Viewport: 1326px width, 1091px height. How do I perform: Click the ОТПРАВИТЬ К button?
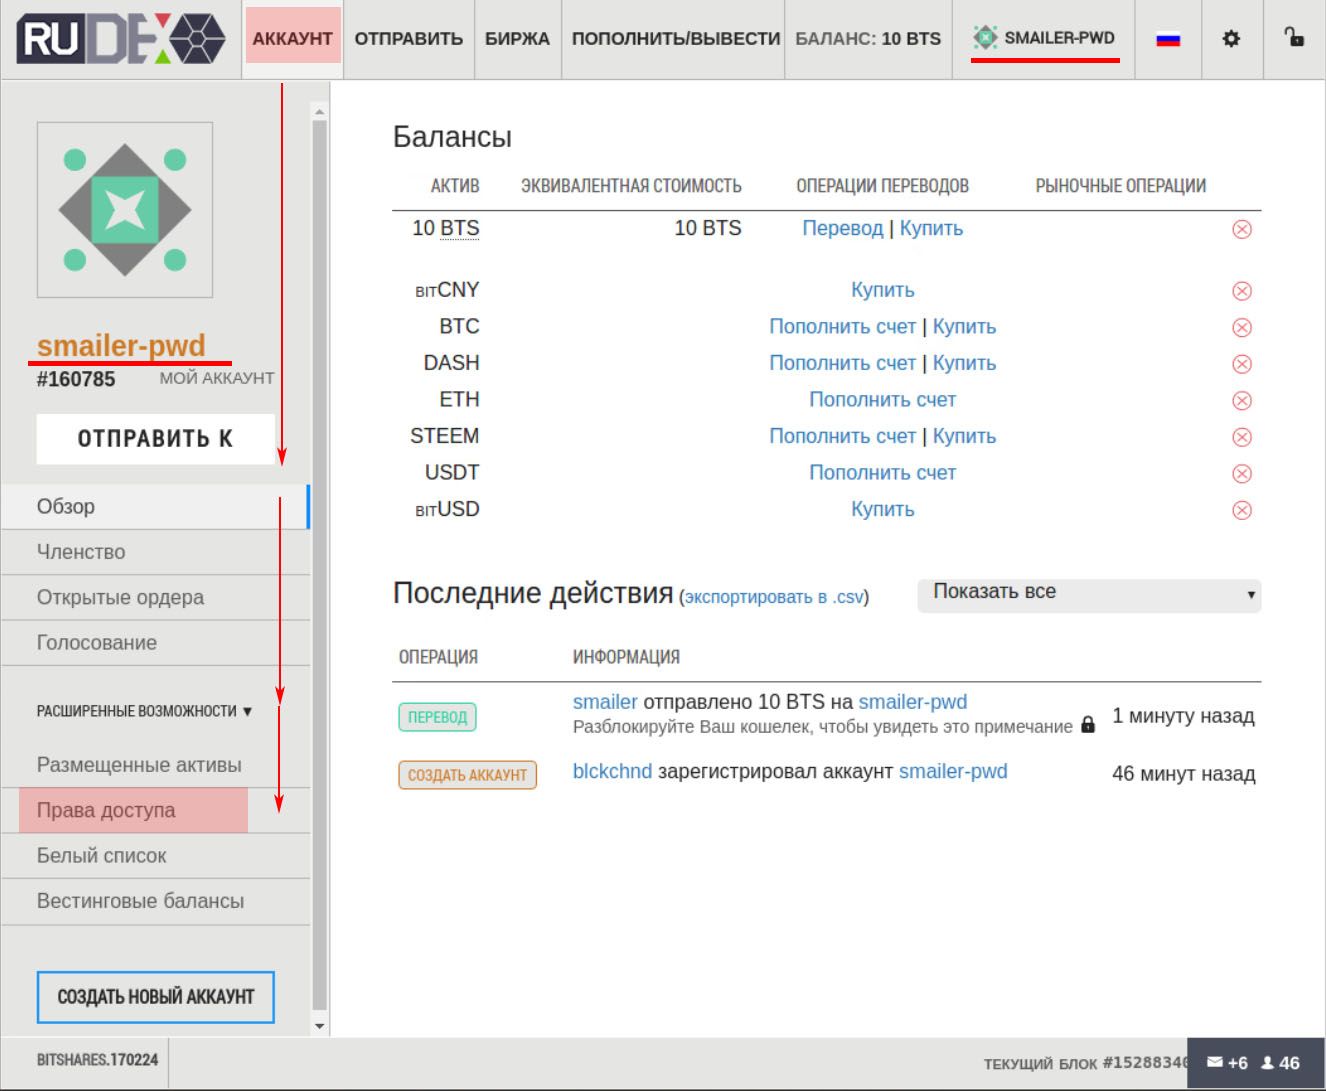(x=155, y=439)
